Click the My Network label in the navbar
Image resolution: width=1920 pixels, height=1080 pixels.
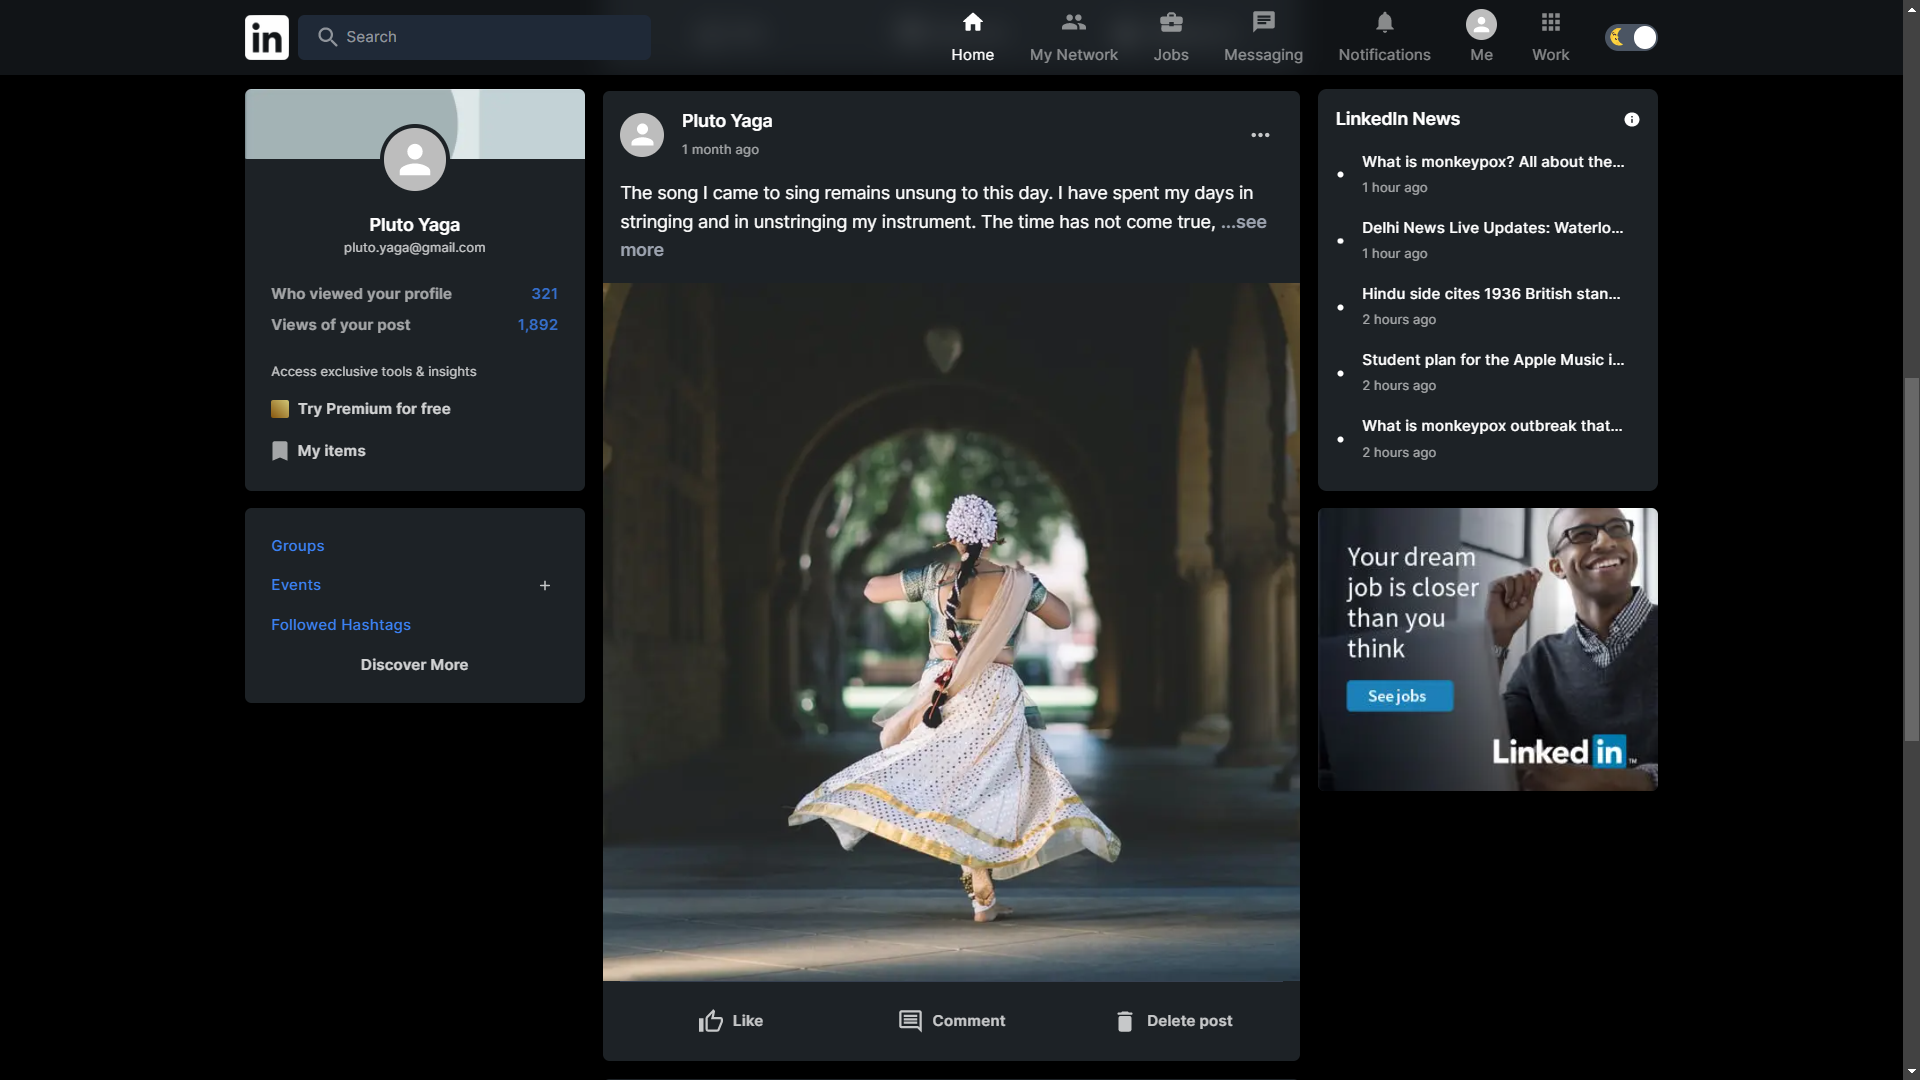click(1074, 55)
